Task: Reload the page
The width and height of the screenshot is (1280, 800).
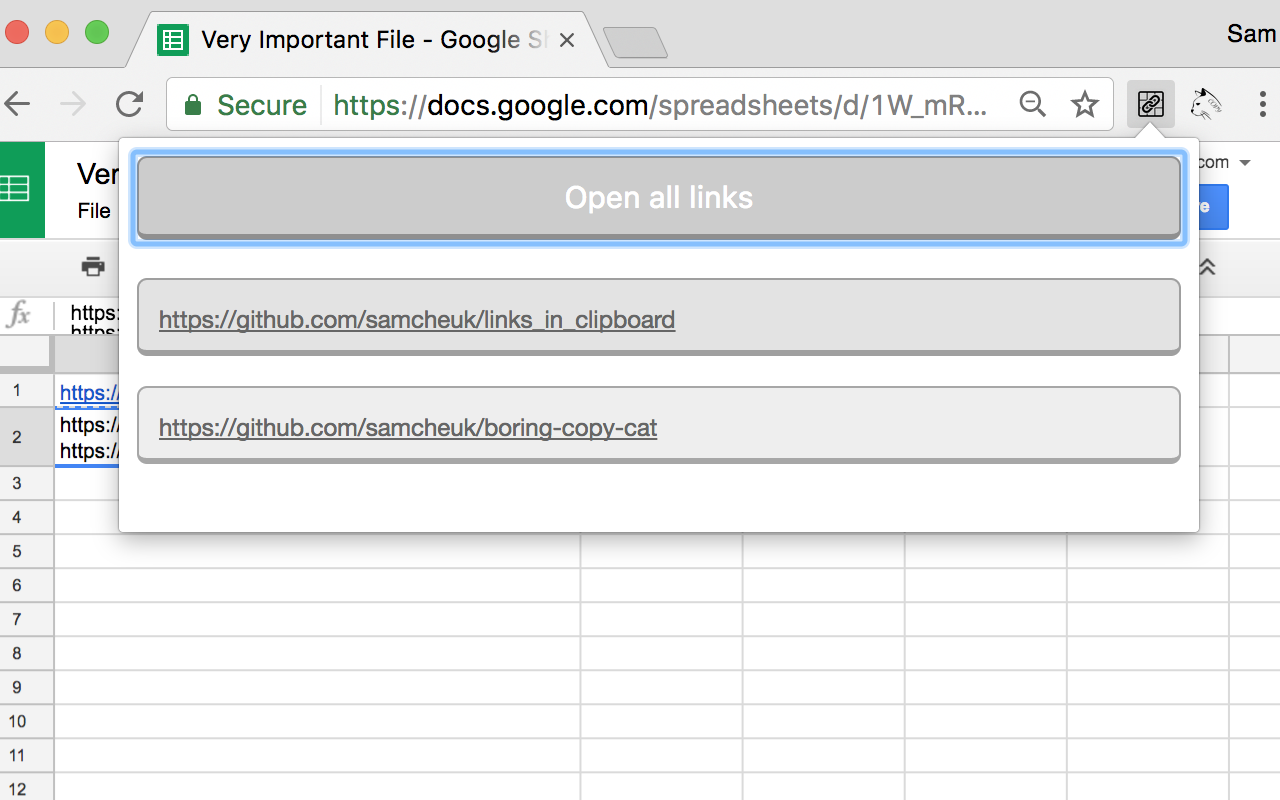Action: 129,104
